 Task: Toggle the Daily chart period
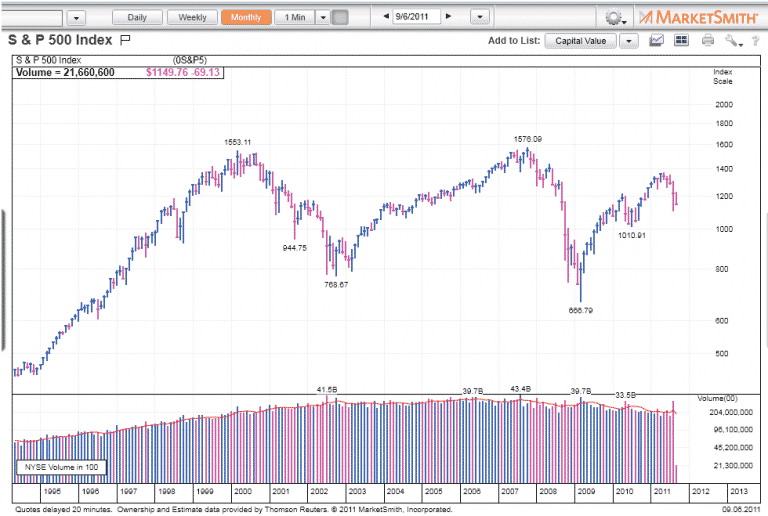pos(137,17)
